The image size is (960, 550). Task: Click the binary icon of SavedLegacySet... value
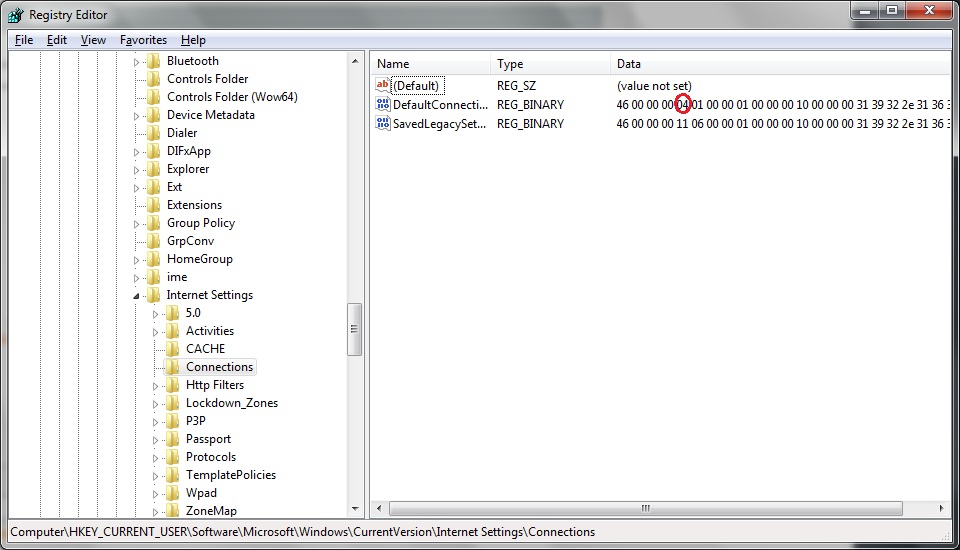click(x=383, y=123)
